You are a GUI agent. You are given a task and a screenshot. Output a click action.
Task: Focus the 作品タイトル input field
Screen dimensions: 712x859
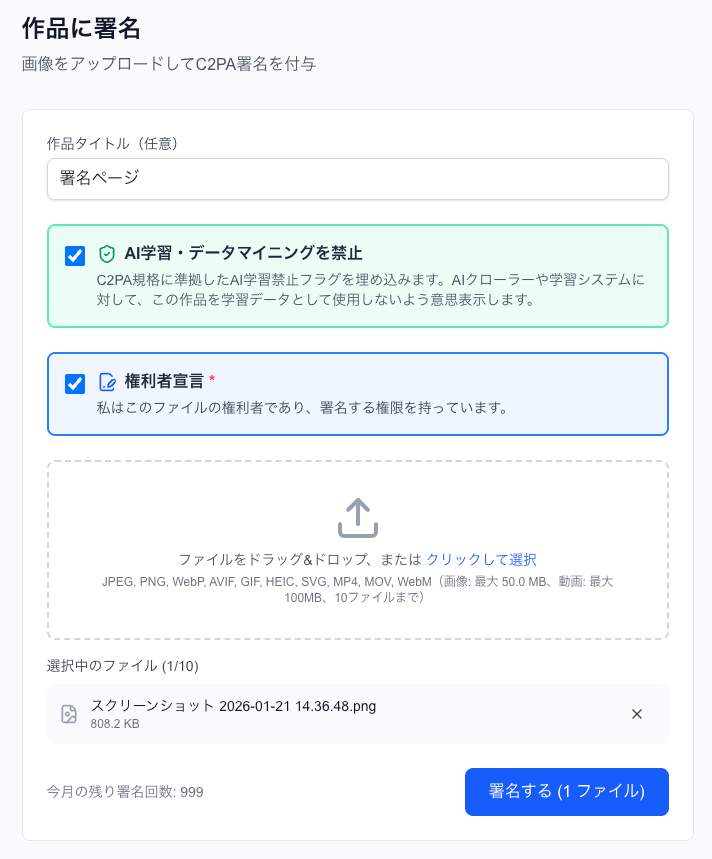[357, 179]
